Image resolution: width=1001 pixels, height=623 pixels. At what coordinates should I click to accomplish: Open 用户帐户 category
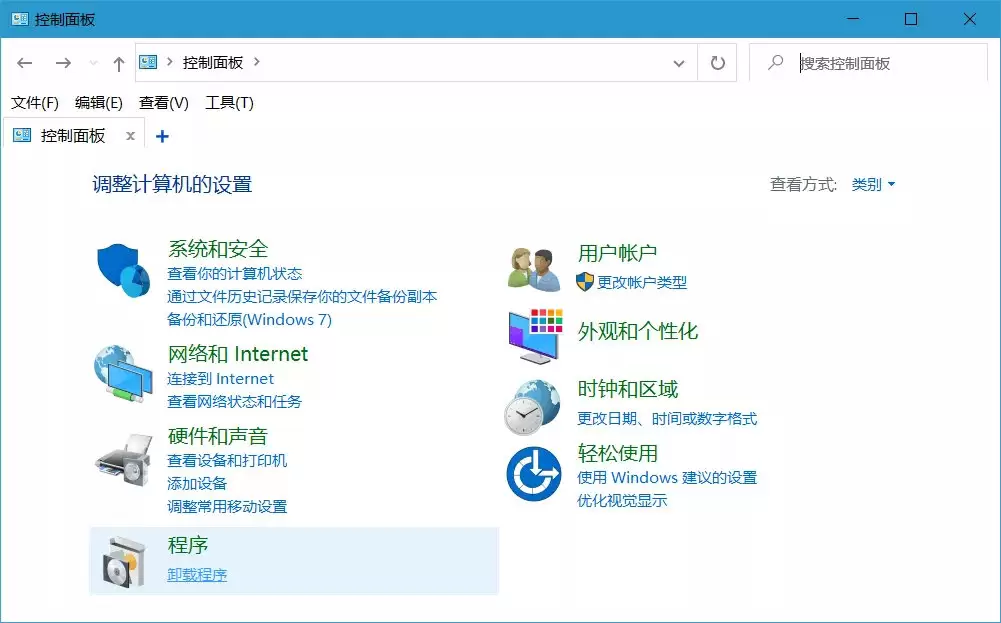click(617, 253)
